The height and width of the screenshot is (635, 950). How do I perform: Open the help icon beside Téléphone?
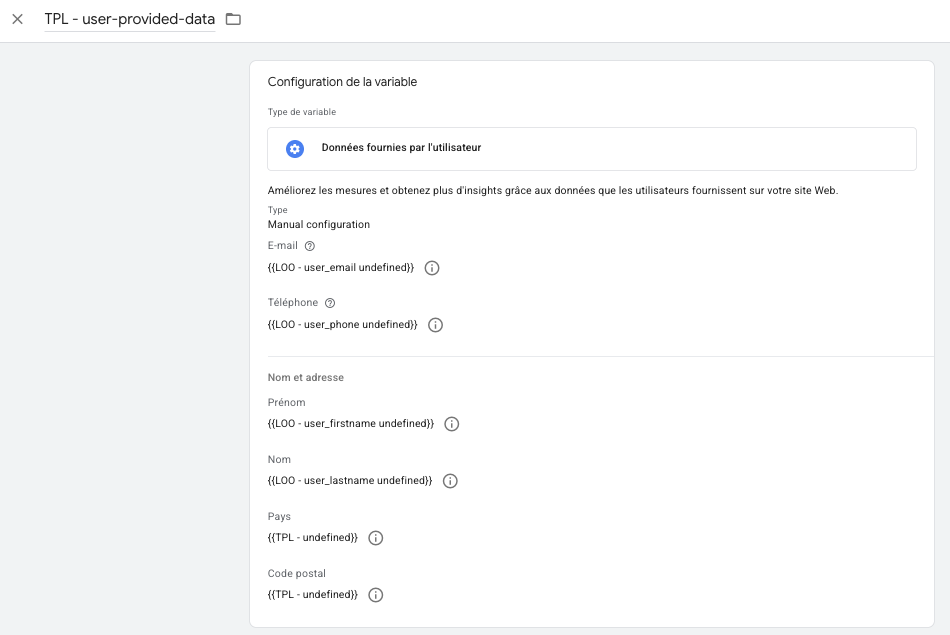point(330,303)
